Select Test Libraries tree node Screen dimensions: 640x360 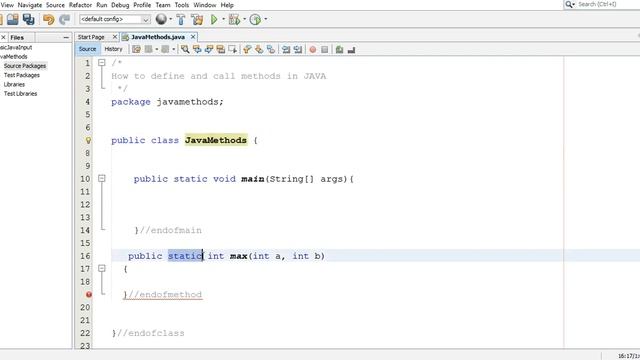[20, 94]
